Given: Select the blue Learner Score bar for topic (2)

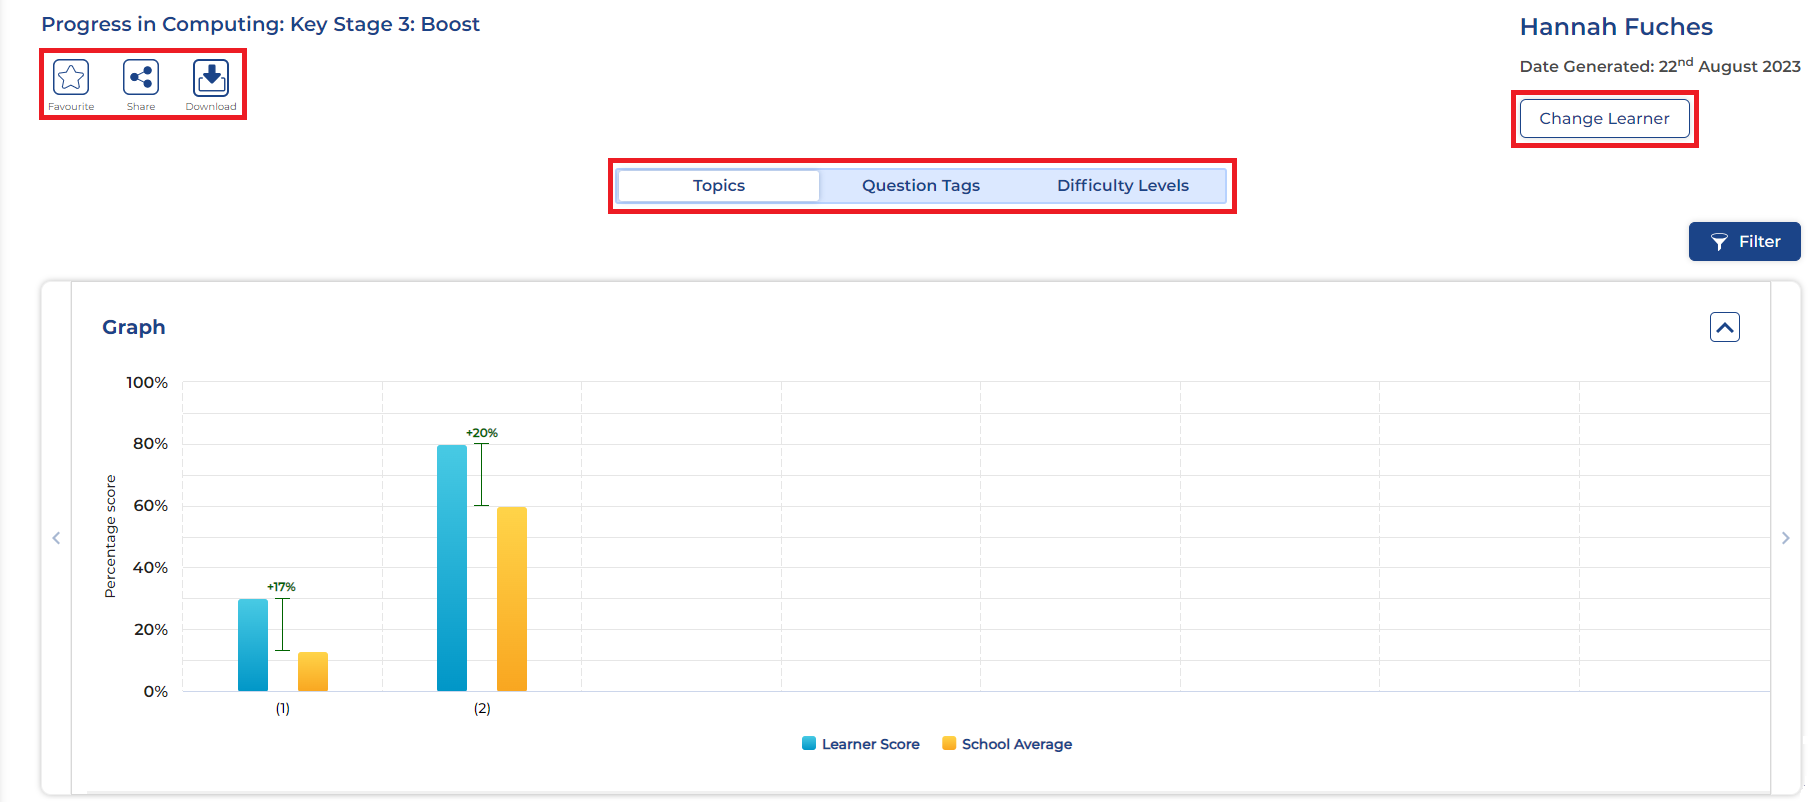Looking at the screenshot, I should pos(452,568).
